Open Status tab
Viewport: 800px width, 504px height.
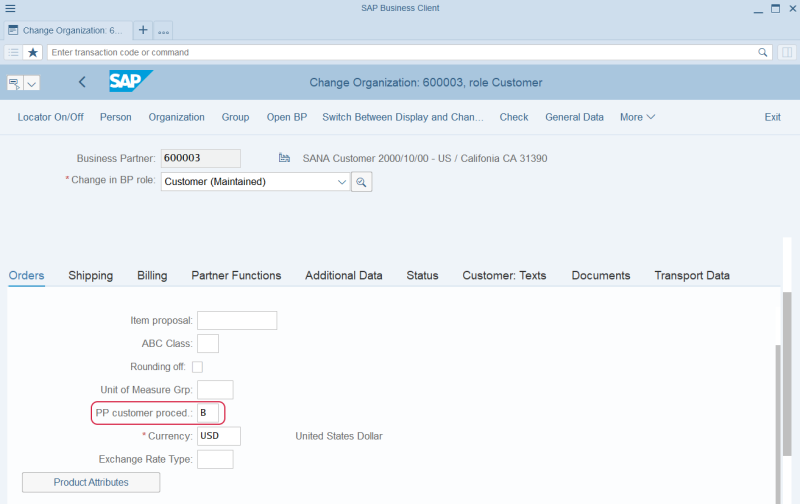click(x=422, y=275)
